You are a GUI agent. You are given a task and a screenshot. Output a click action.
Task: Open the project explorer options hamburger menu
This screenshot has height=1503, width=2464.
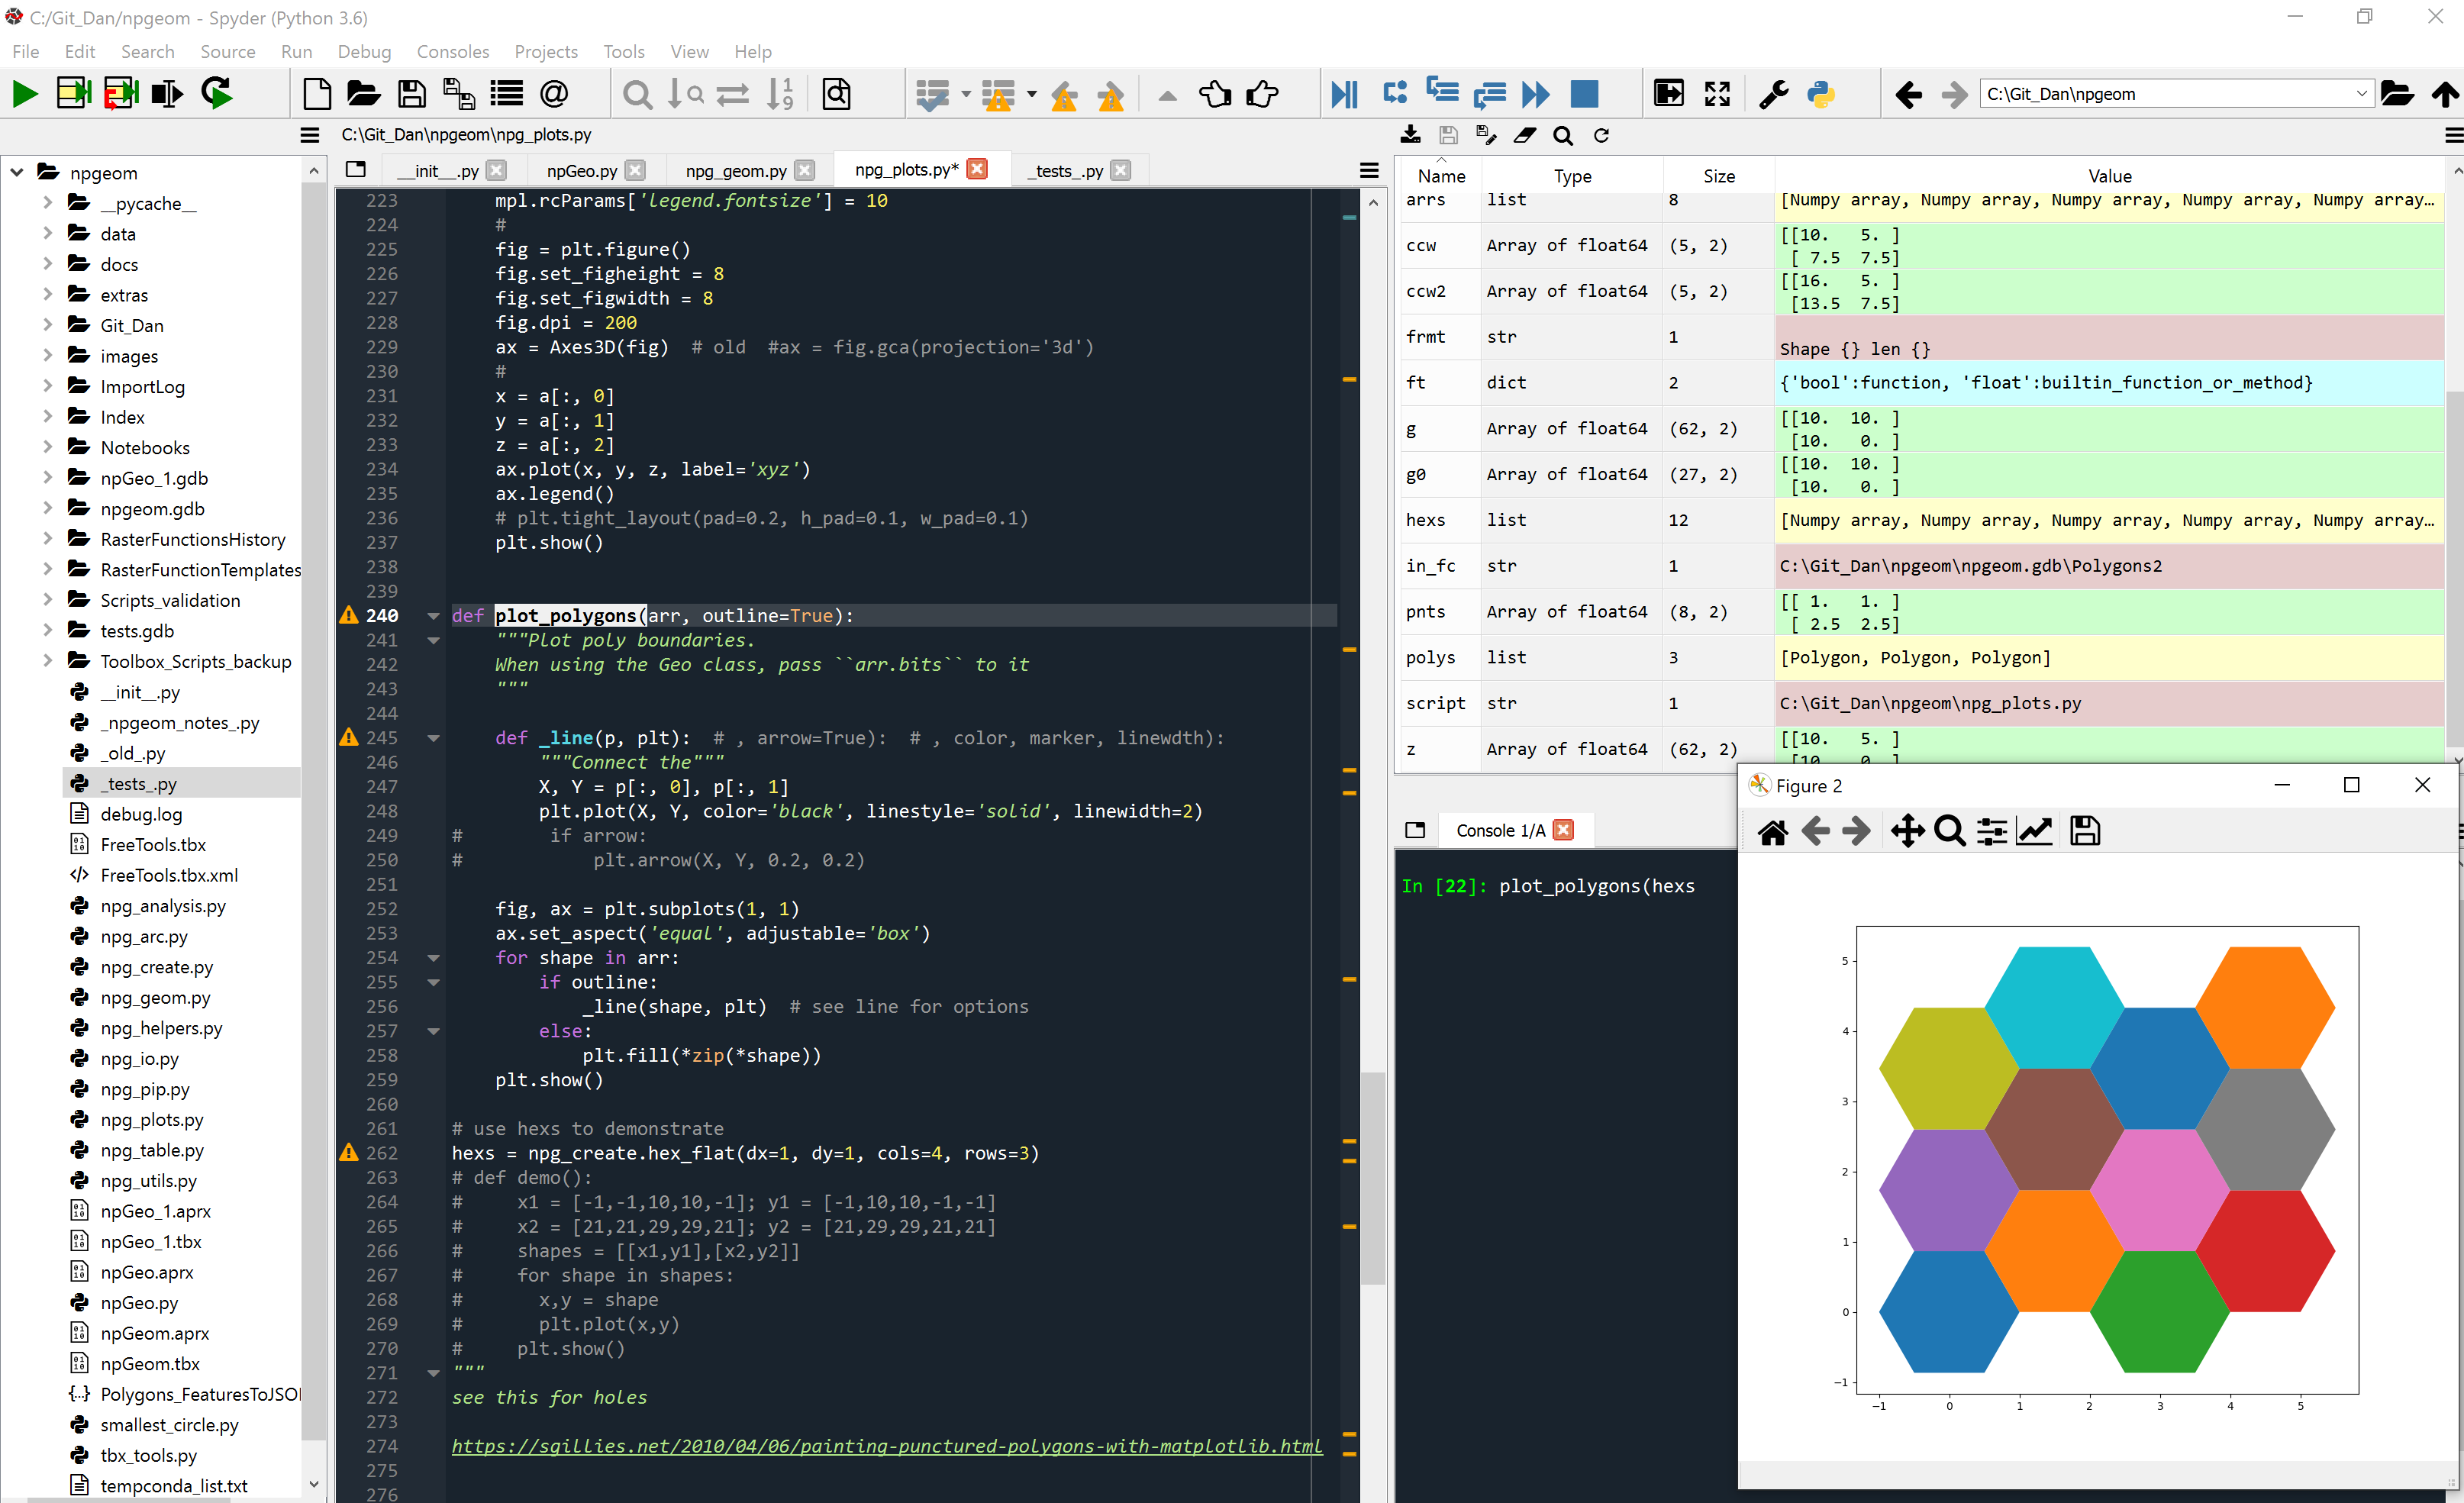(x=310, y=135)
